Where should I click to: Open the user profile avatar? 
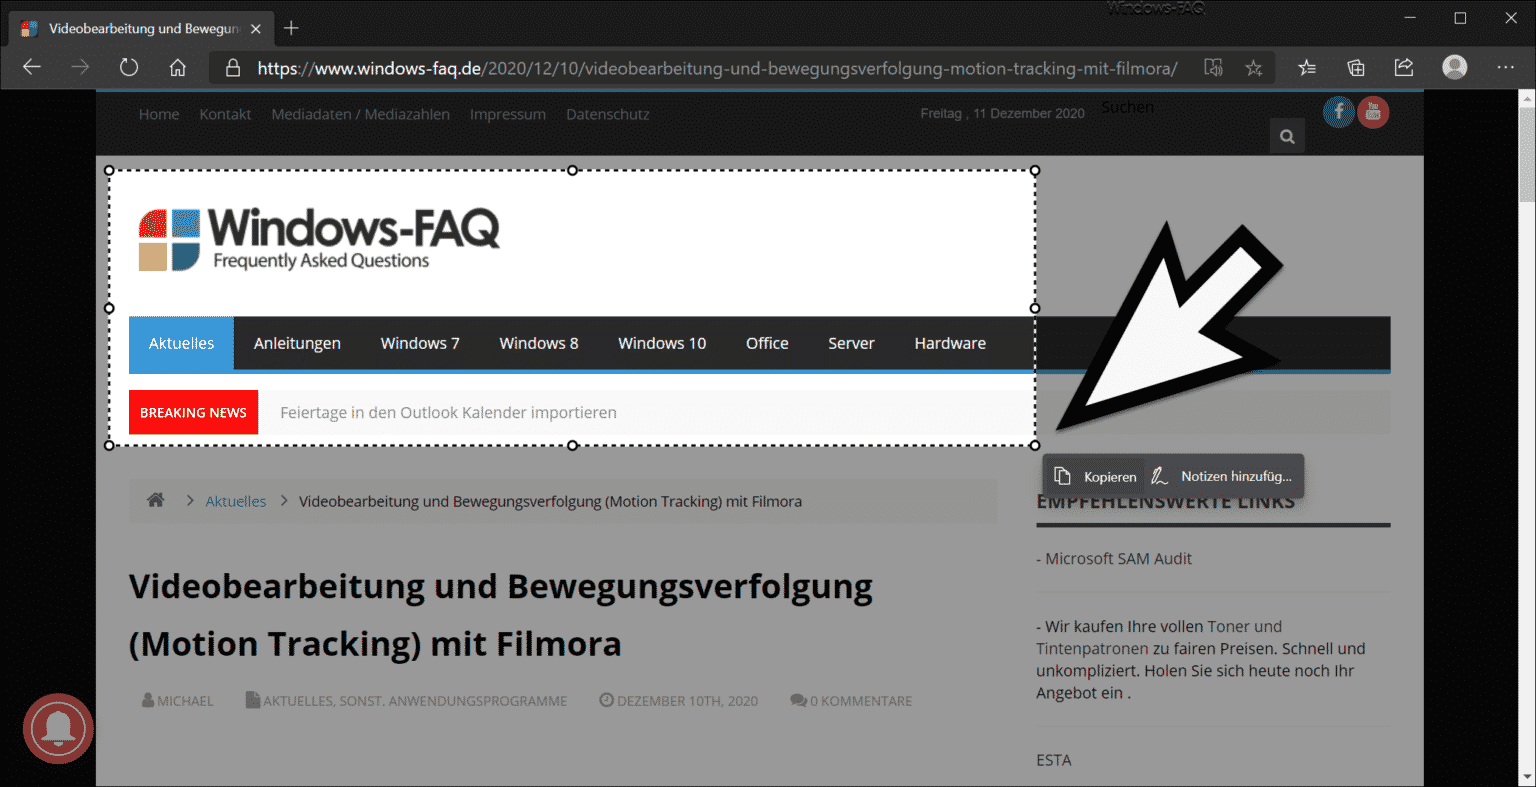[x=1454, y=68]
